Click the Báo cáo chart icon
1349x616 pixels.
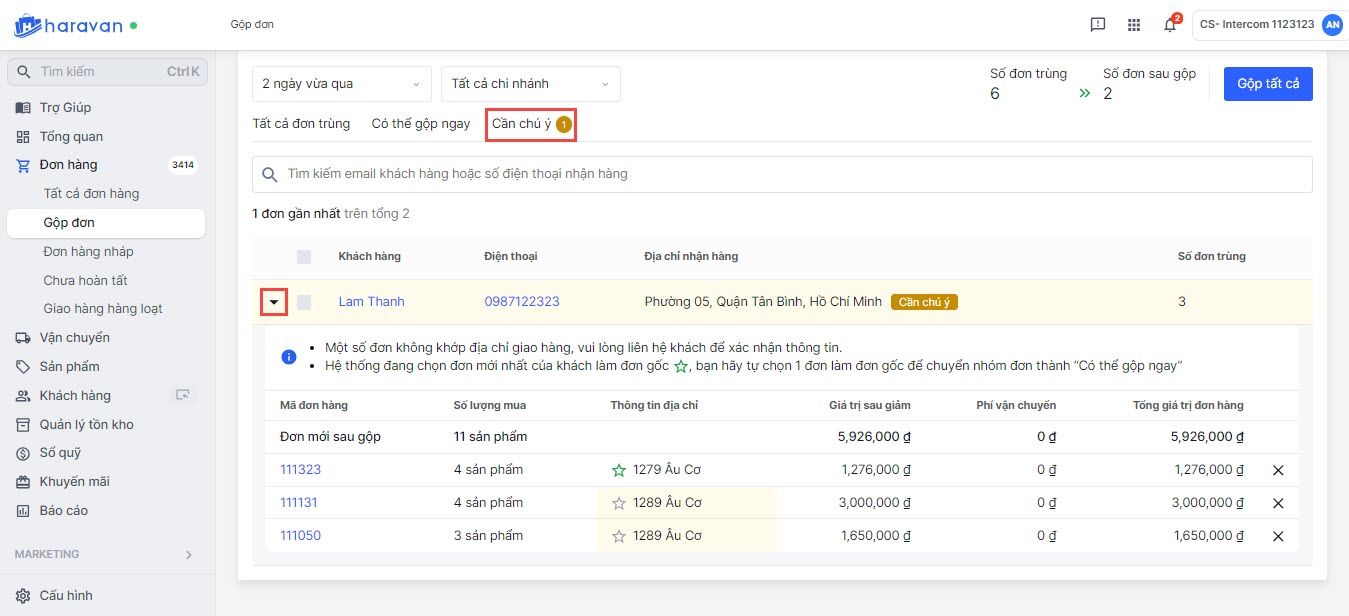tap(23, 511)
